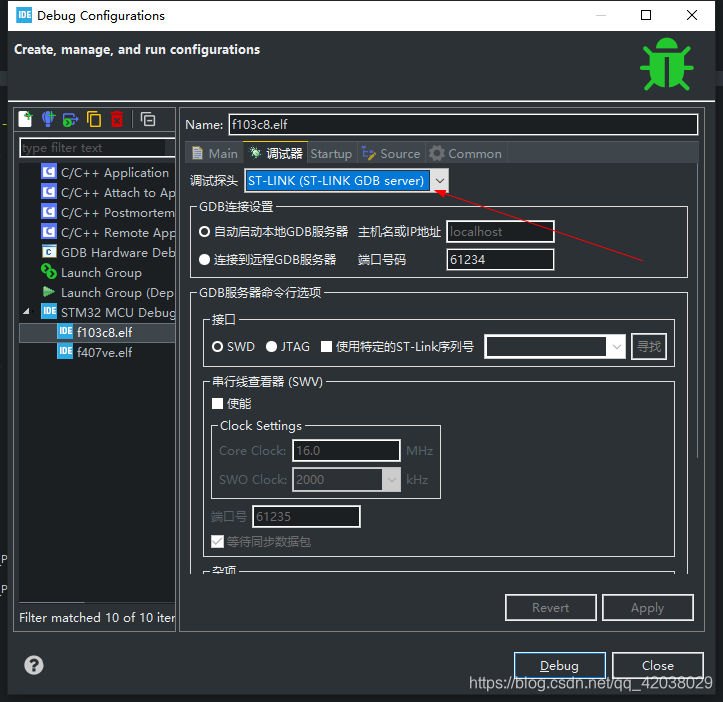
Task: Click the Export launch configuration icon
Action: (71, 119)
